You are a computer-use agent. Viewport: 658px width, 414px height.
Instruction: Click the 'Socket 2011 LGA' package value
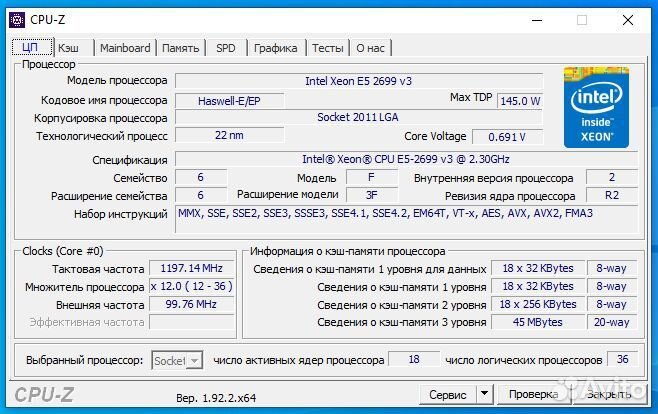coord(359,117)
